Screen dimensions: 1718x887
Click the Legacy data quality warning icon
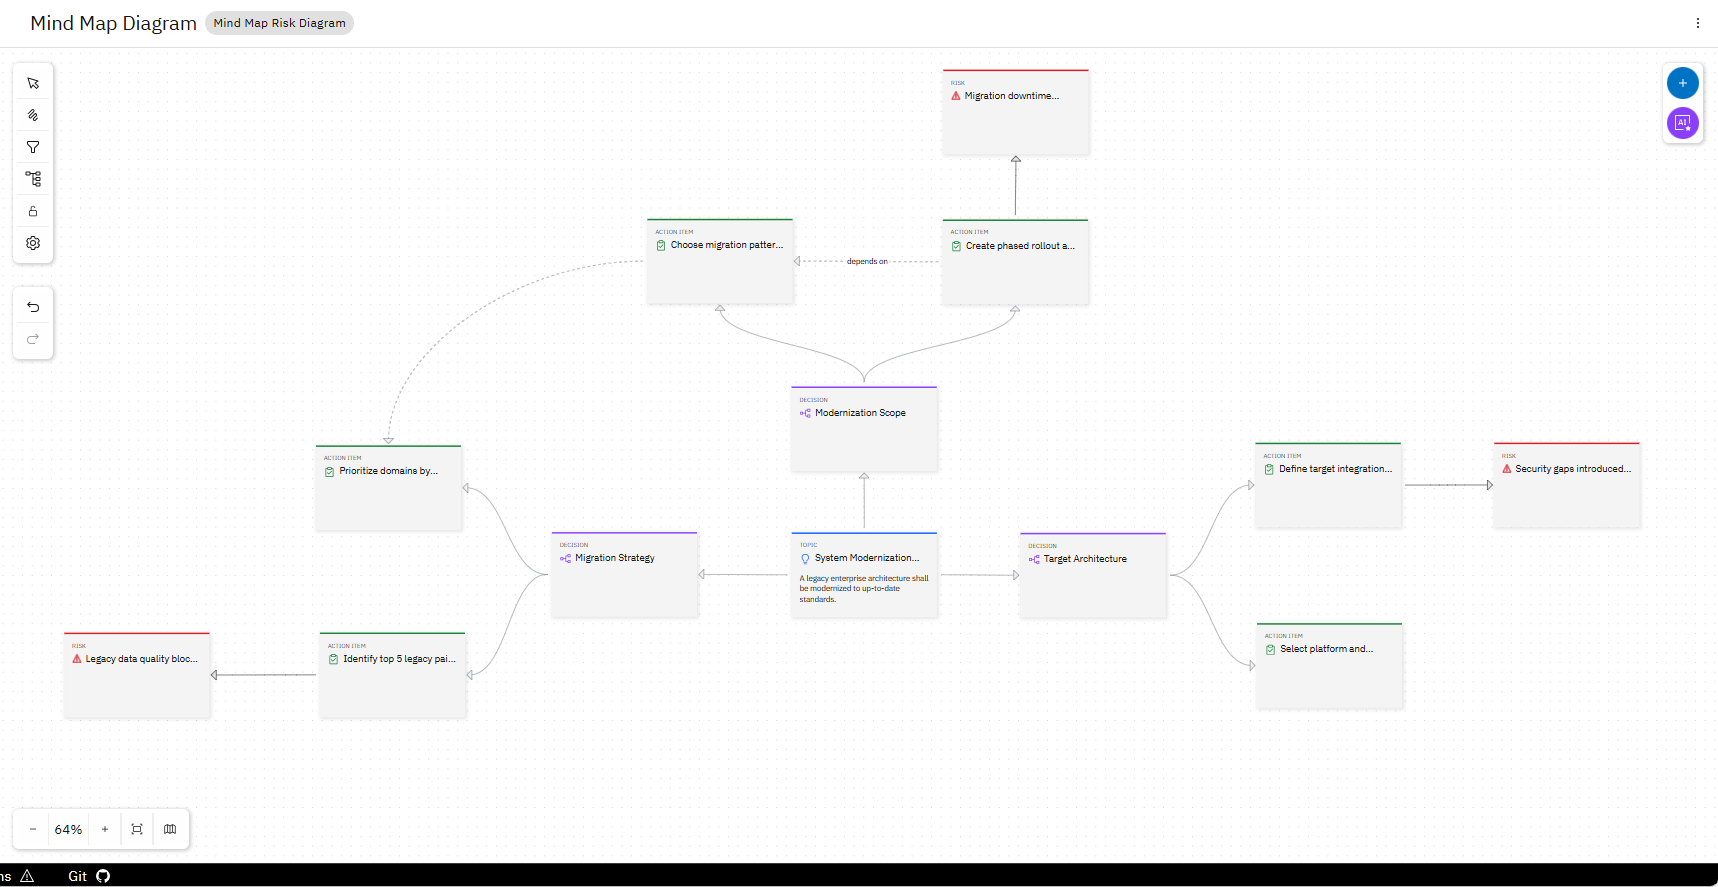pyautogui.click(x=77, y=659)
